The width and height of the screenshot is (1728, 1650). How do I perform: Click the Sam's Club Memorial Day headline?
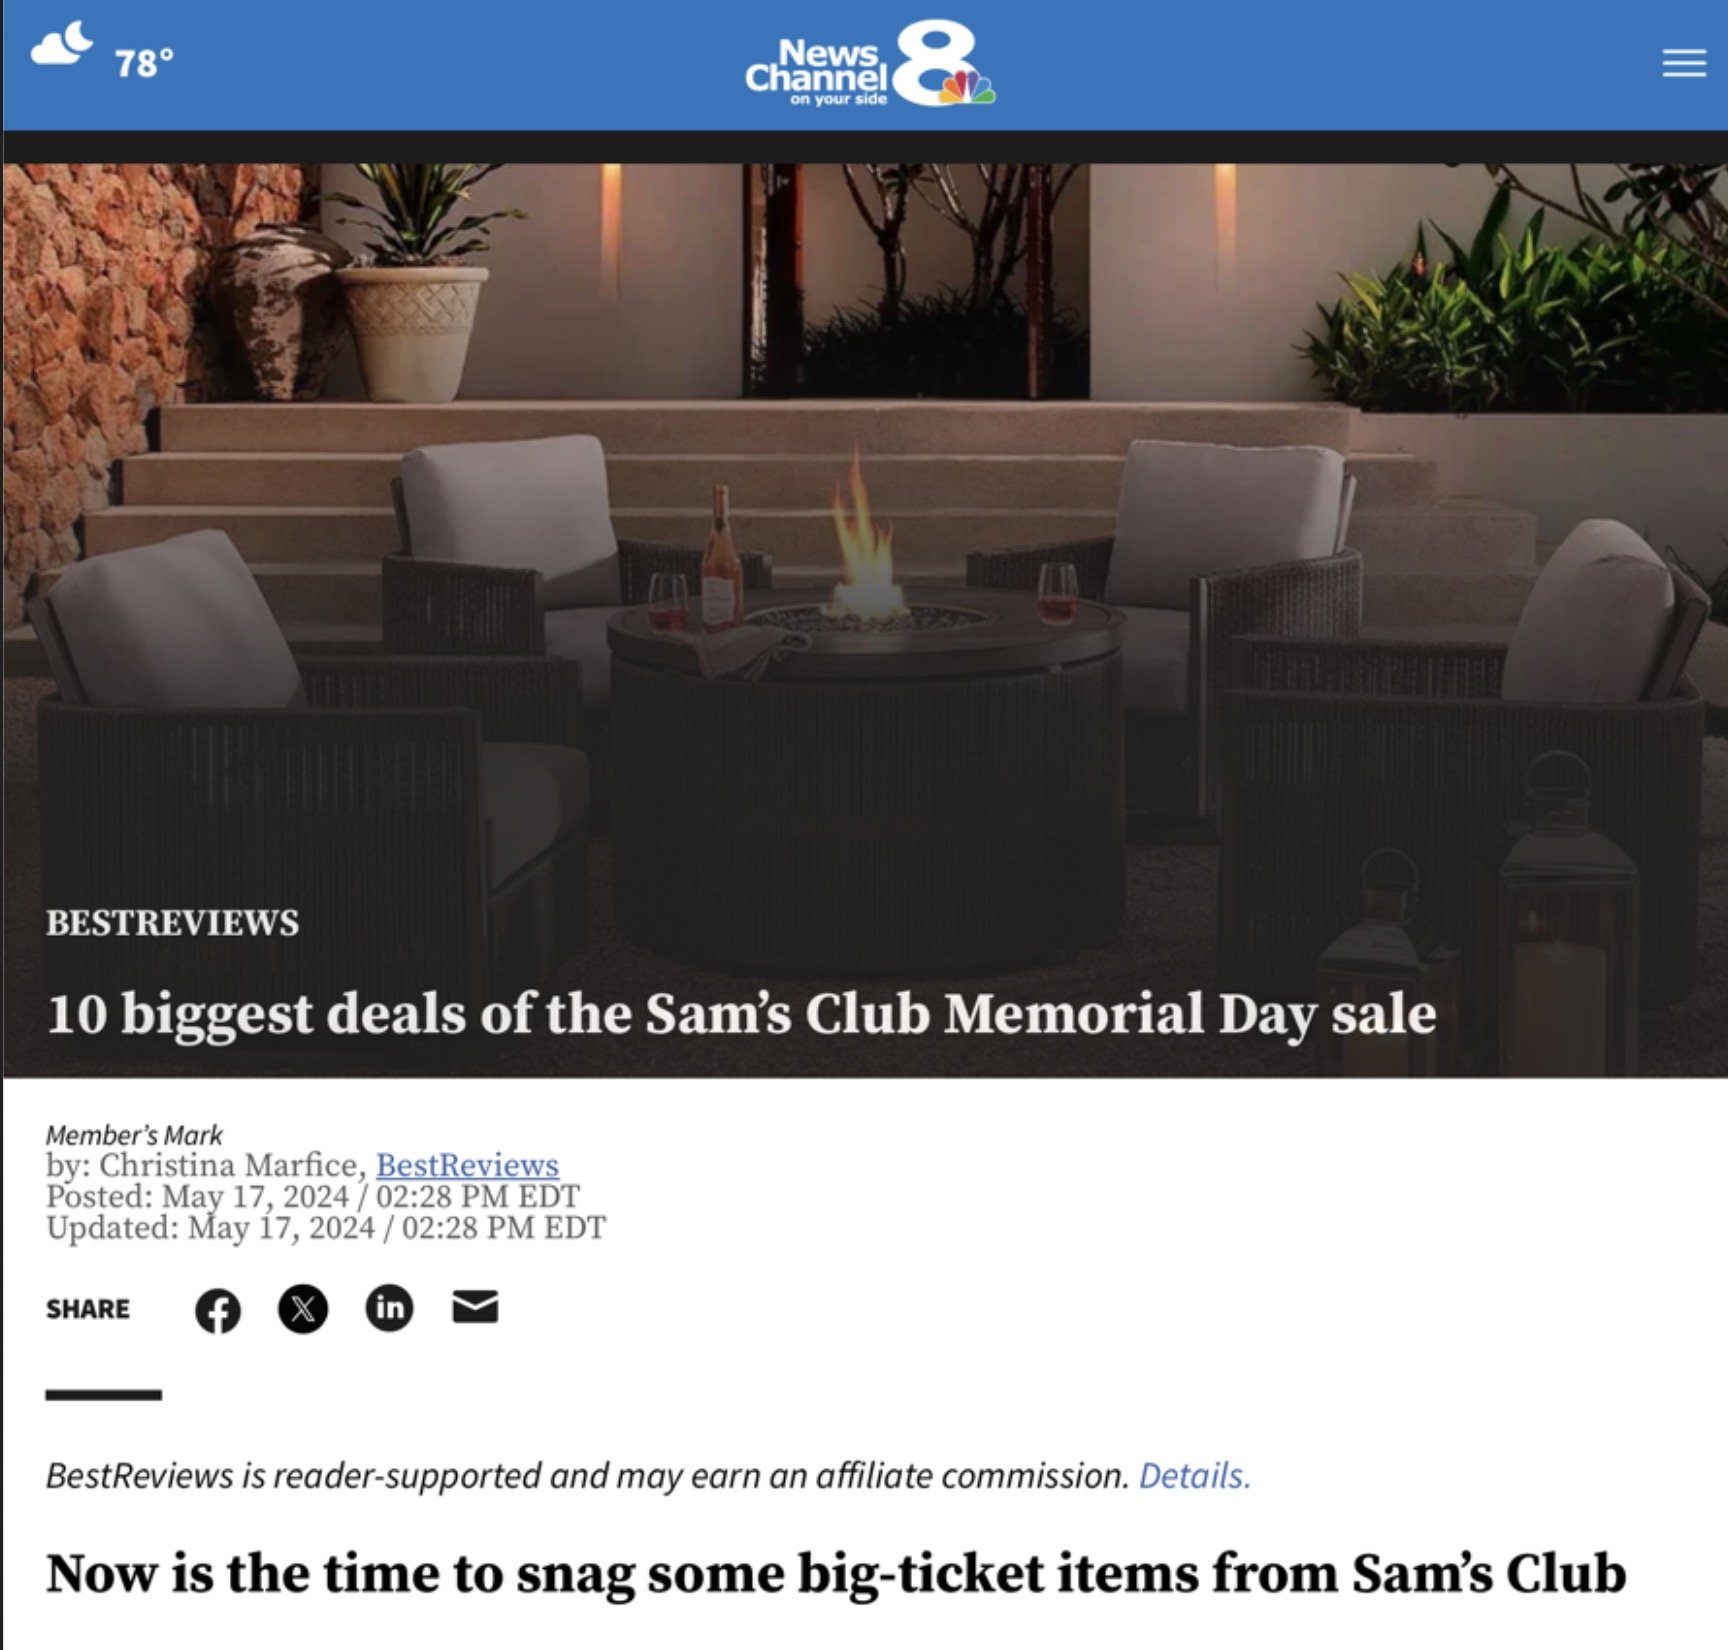point(741,1015)
